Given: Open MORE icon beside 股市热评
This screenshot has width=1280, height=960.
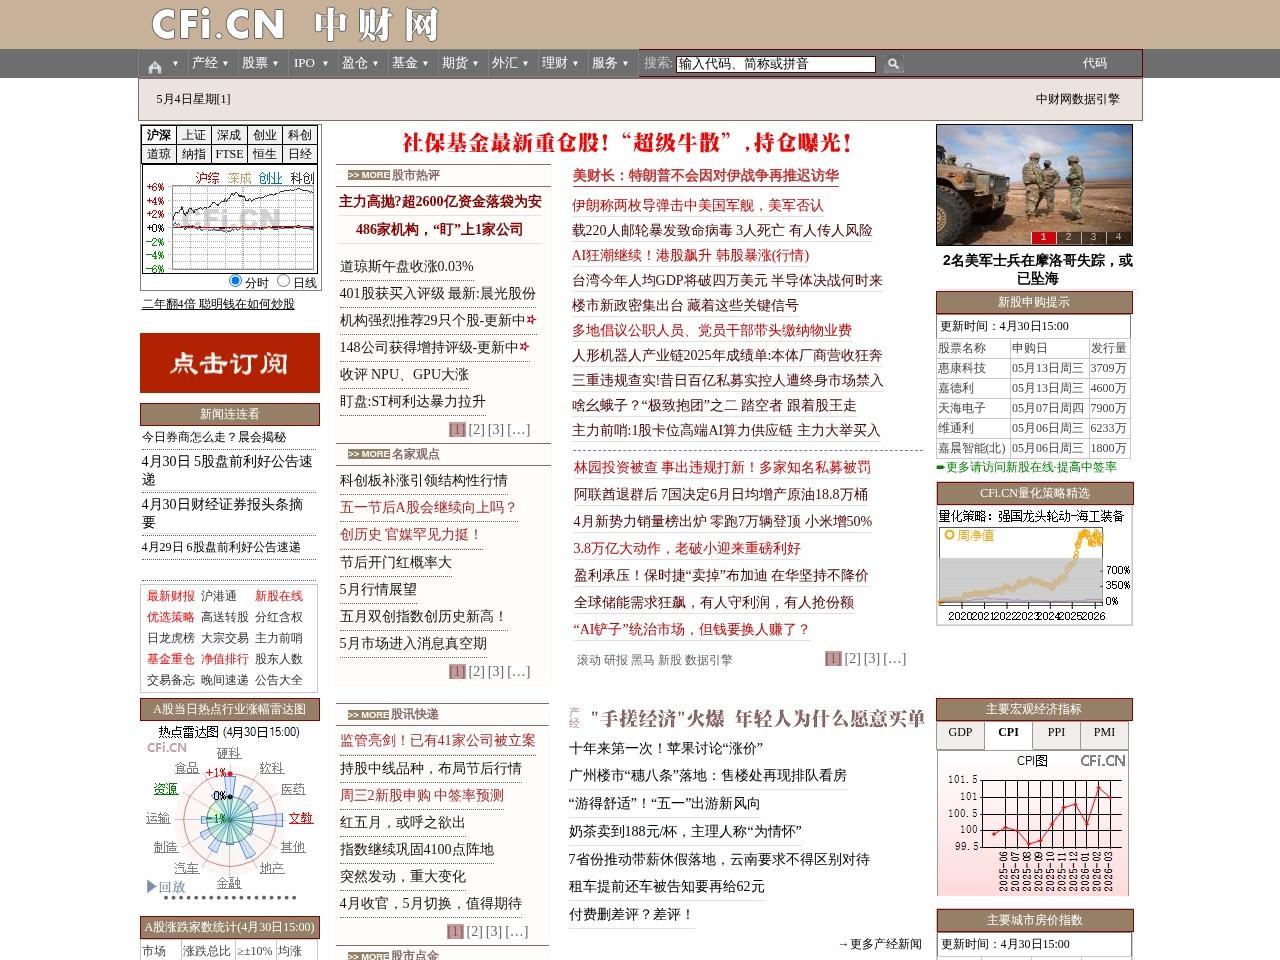Looking at the screenshot, I should coord(369,175).
